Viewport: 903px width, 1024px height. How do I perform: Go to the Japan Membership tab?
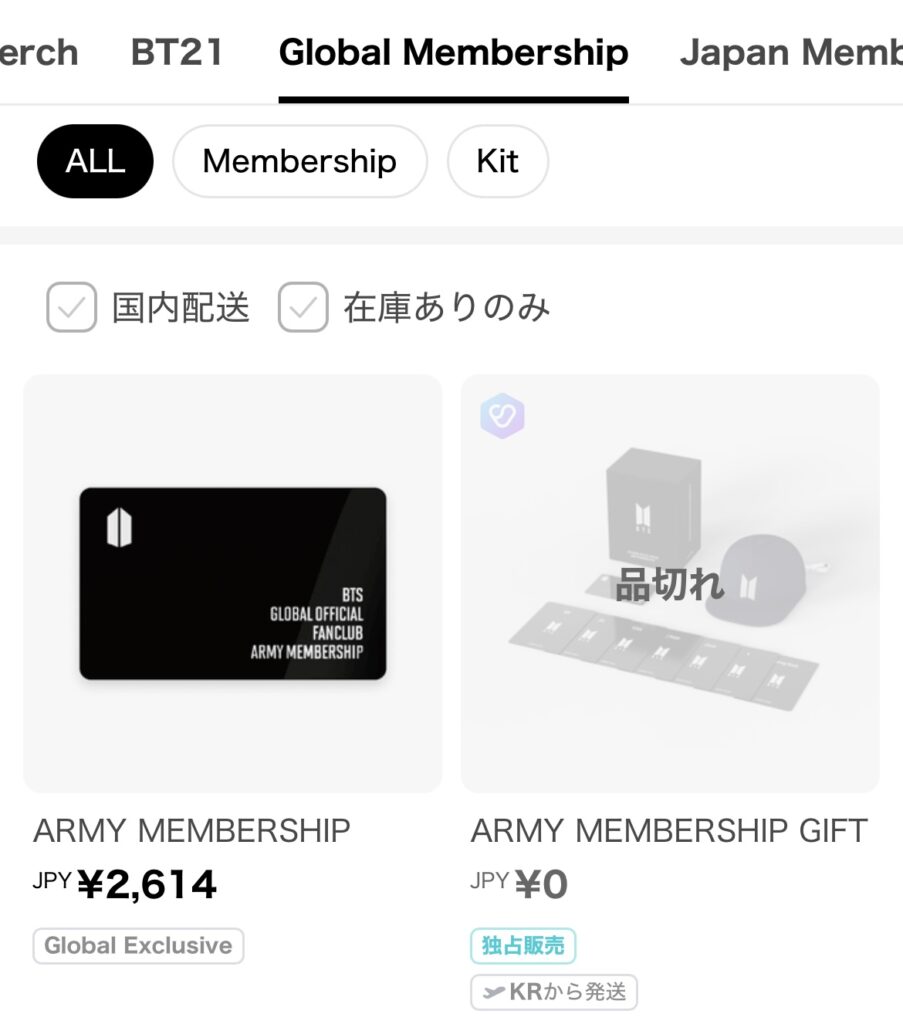coord(790,52)
